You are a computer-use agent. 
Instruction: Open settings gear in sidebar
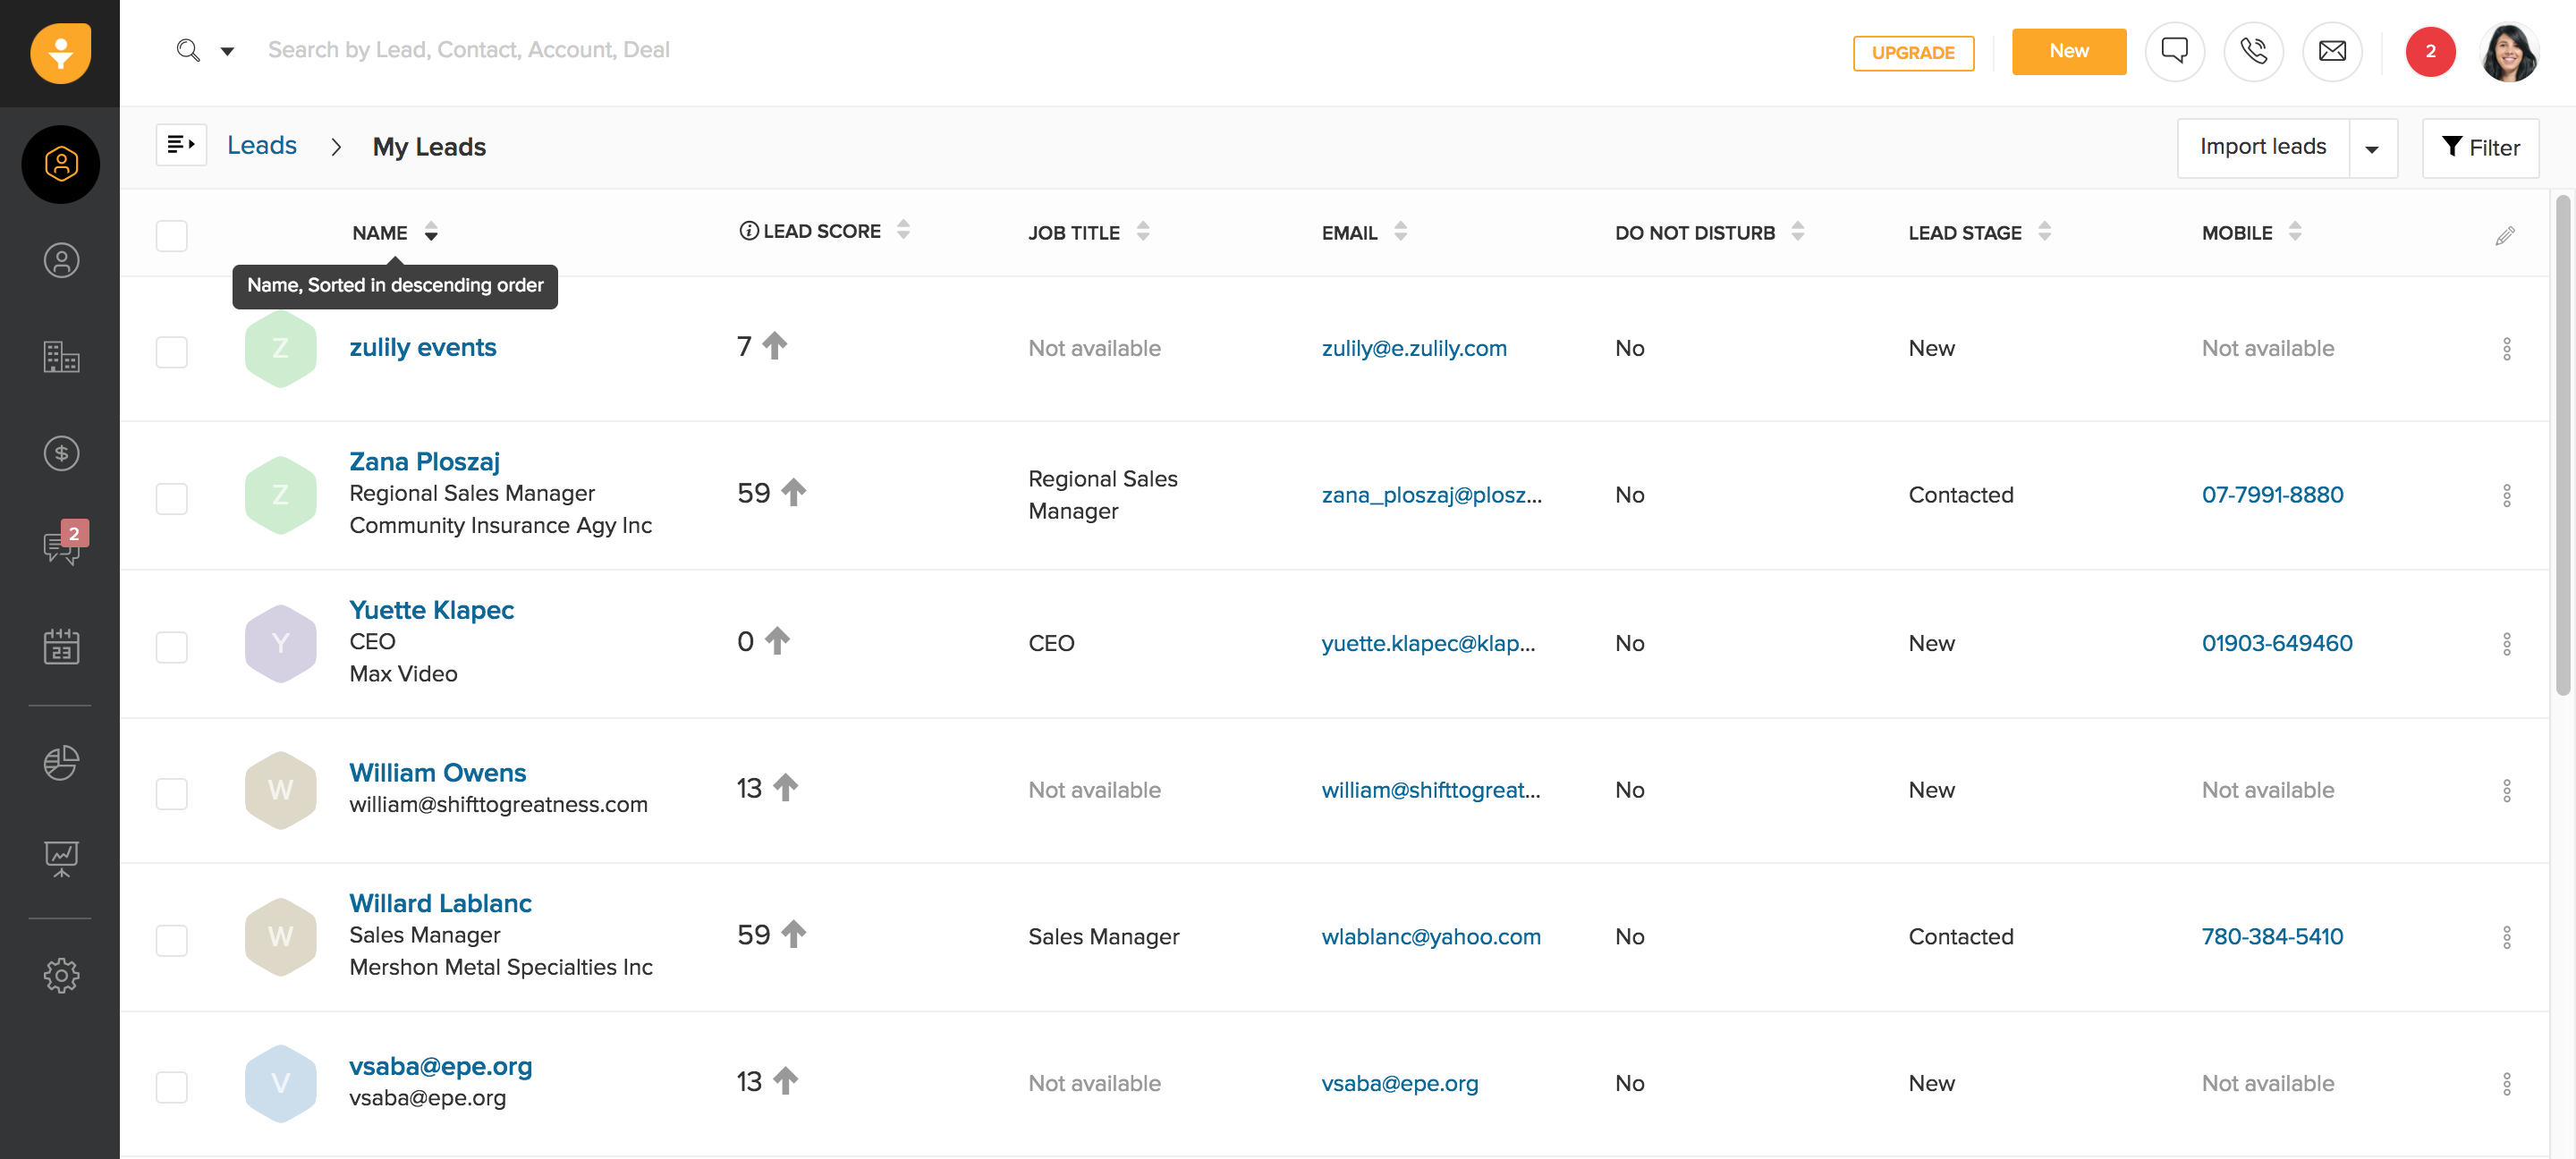61,975
